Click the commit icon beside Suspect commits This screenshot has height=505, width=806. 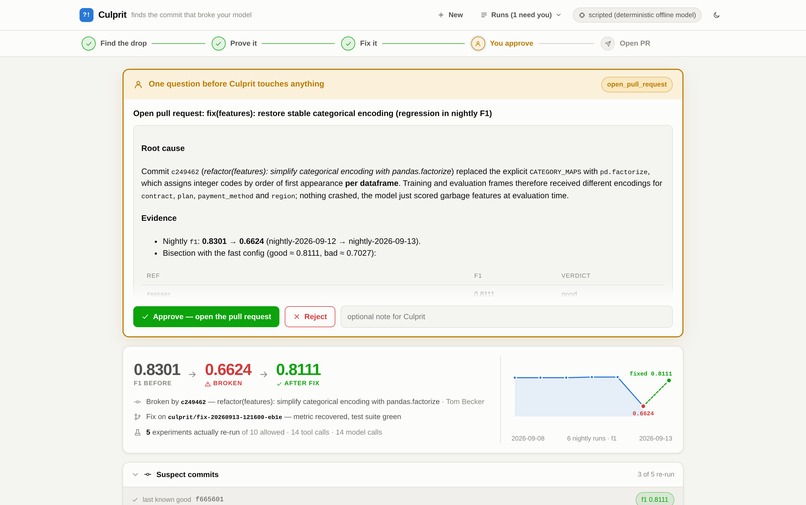click(148, 475)
